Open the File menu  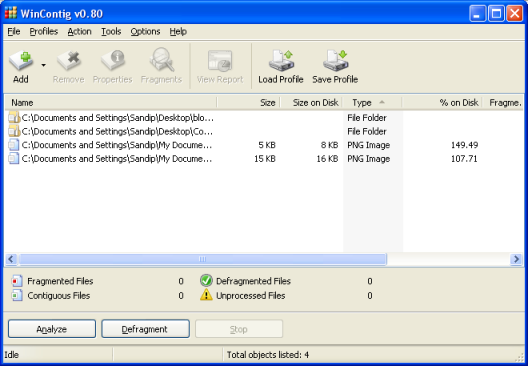[x=14, y=32]
